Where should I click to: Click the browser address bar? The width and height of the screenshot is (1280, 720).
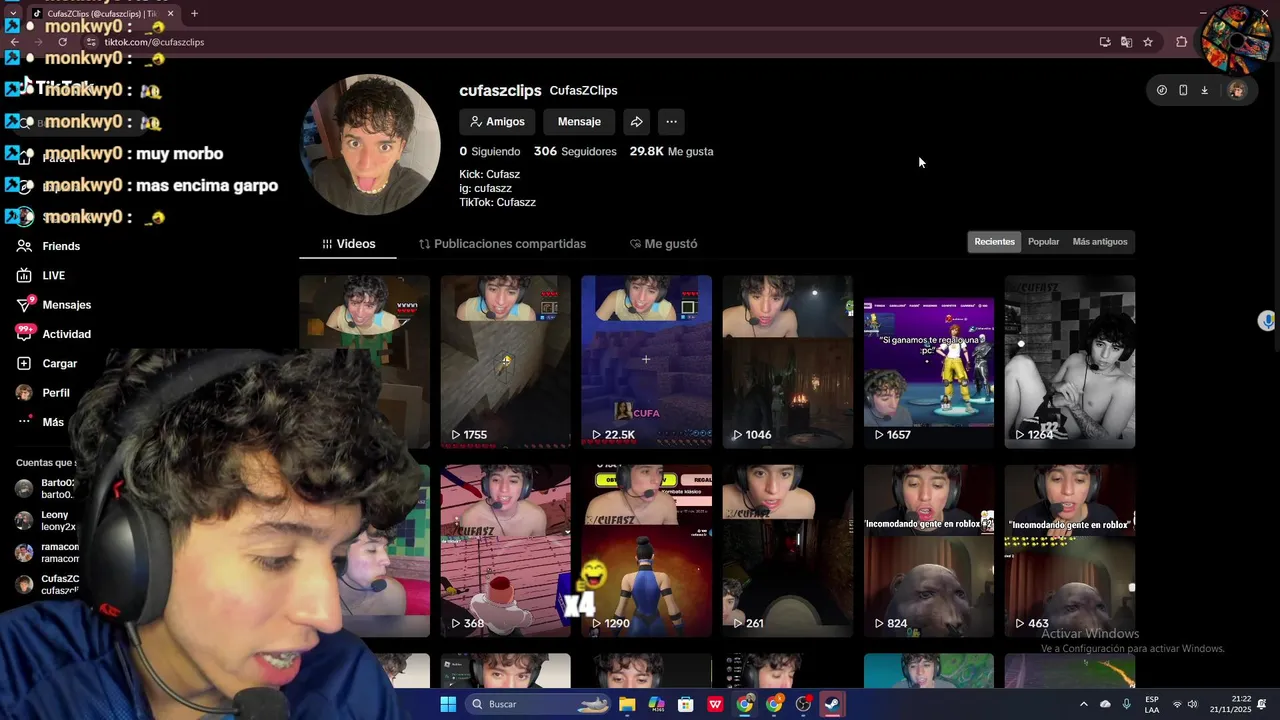[590, 42]
